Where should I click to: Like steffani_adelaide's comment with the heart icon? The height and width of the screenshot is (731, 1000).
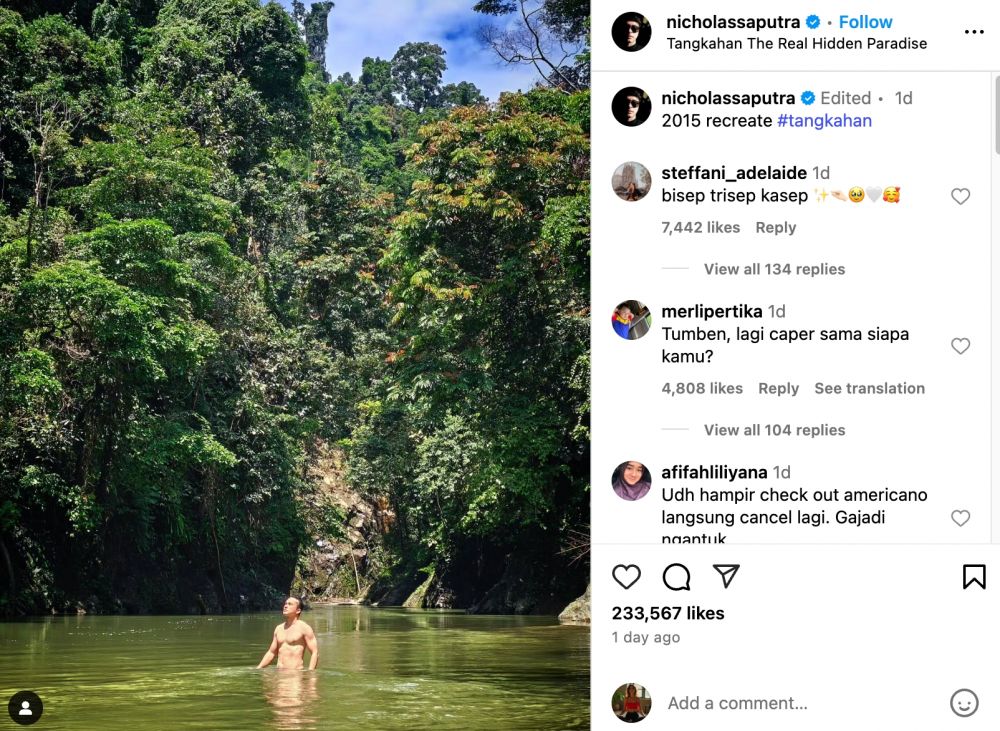click(961, 196)
